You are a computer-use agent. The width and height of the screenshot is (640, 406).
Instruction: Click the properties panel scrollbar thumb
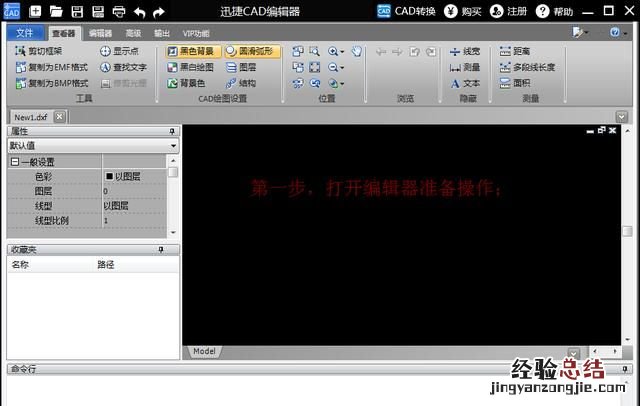(173, 172)
